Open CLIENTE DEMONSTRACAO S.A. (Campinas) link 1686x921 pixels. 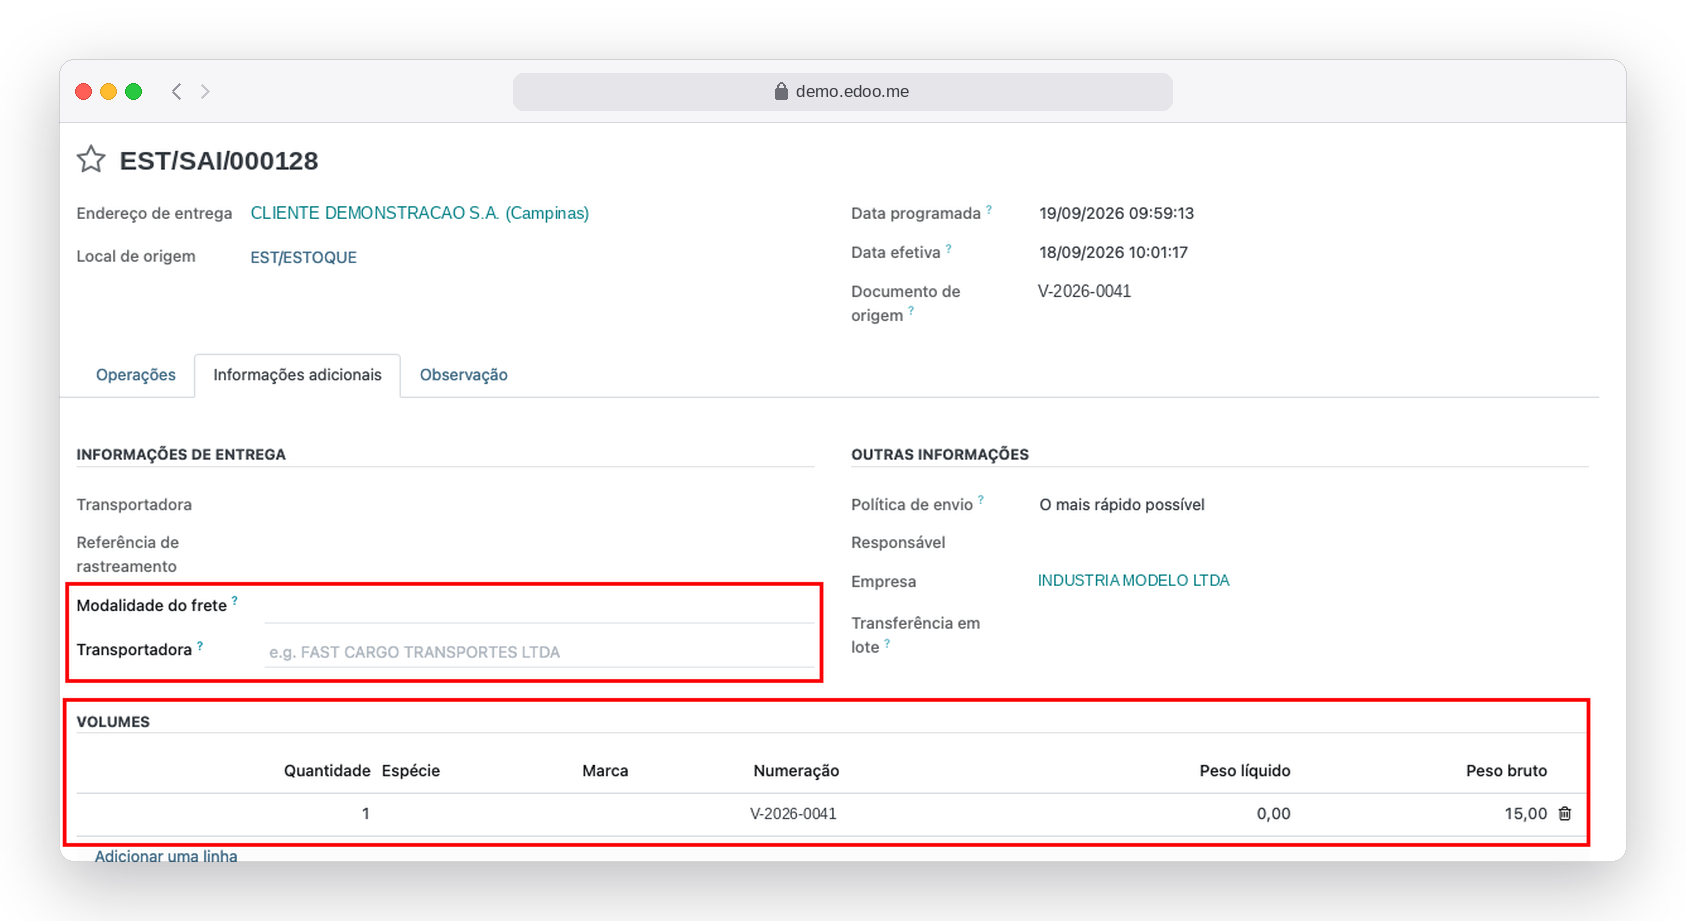click(x=420, y=213)
